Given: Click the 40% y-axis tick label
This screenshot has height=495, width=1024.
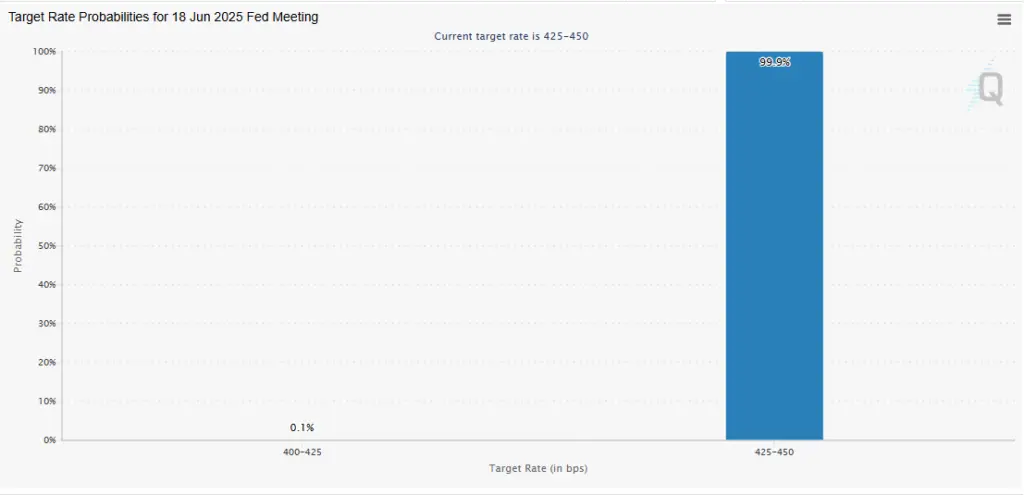Looking at the screenshot, I should click(x=45, y=284).
